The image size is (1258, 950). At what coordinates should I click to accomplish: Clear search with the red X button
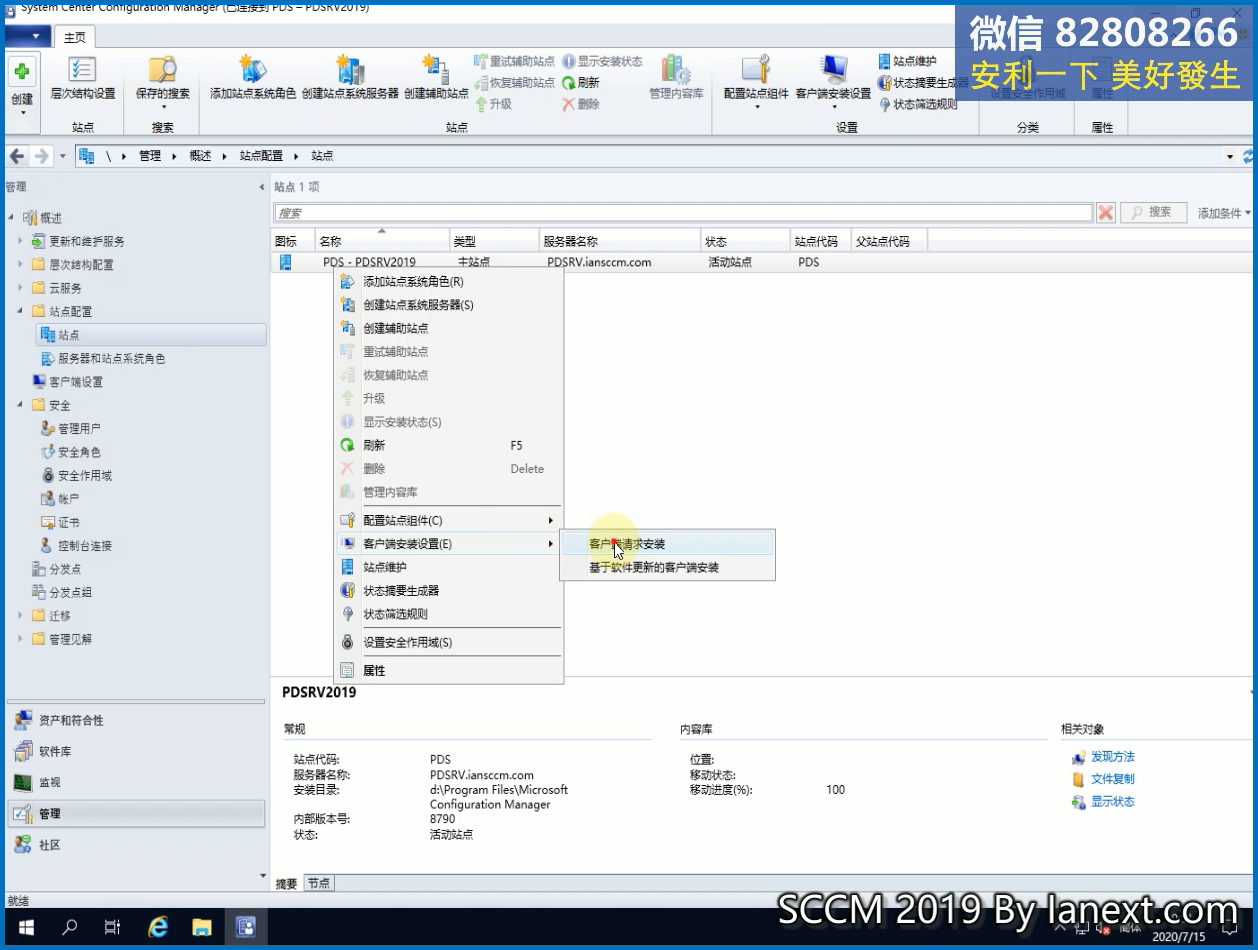[1105, 212]
